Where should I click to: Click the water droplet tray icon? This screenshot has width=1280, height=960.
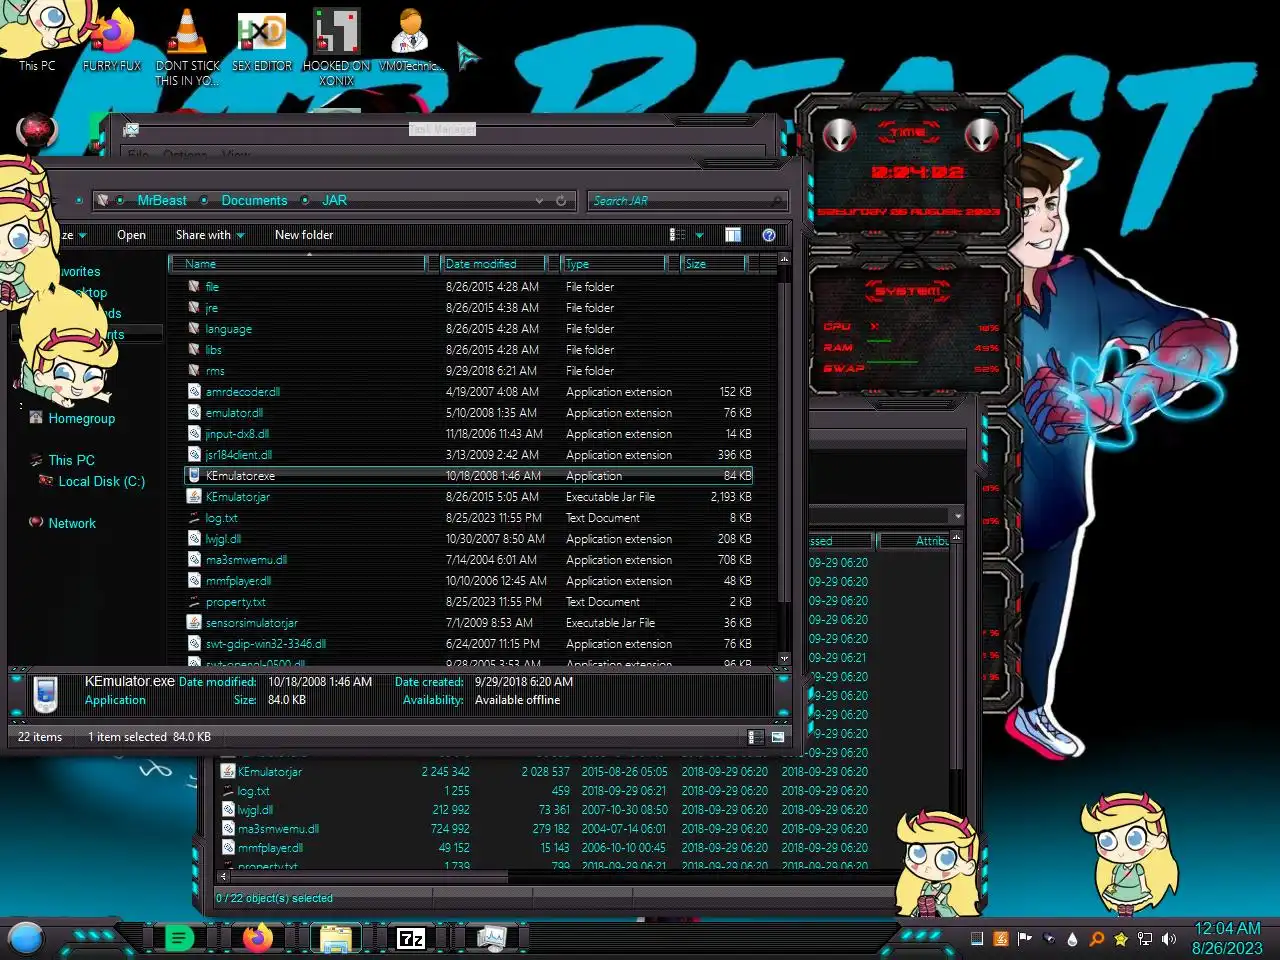[1073, 939]
